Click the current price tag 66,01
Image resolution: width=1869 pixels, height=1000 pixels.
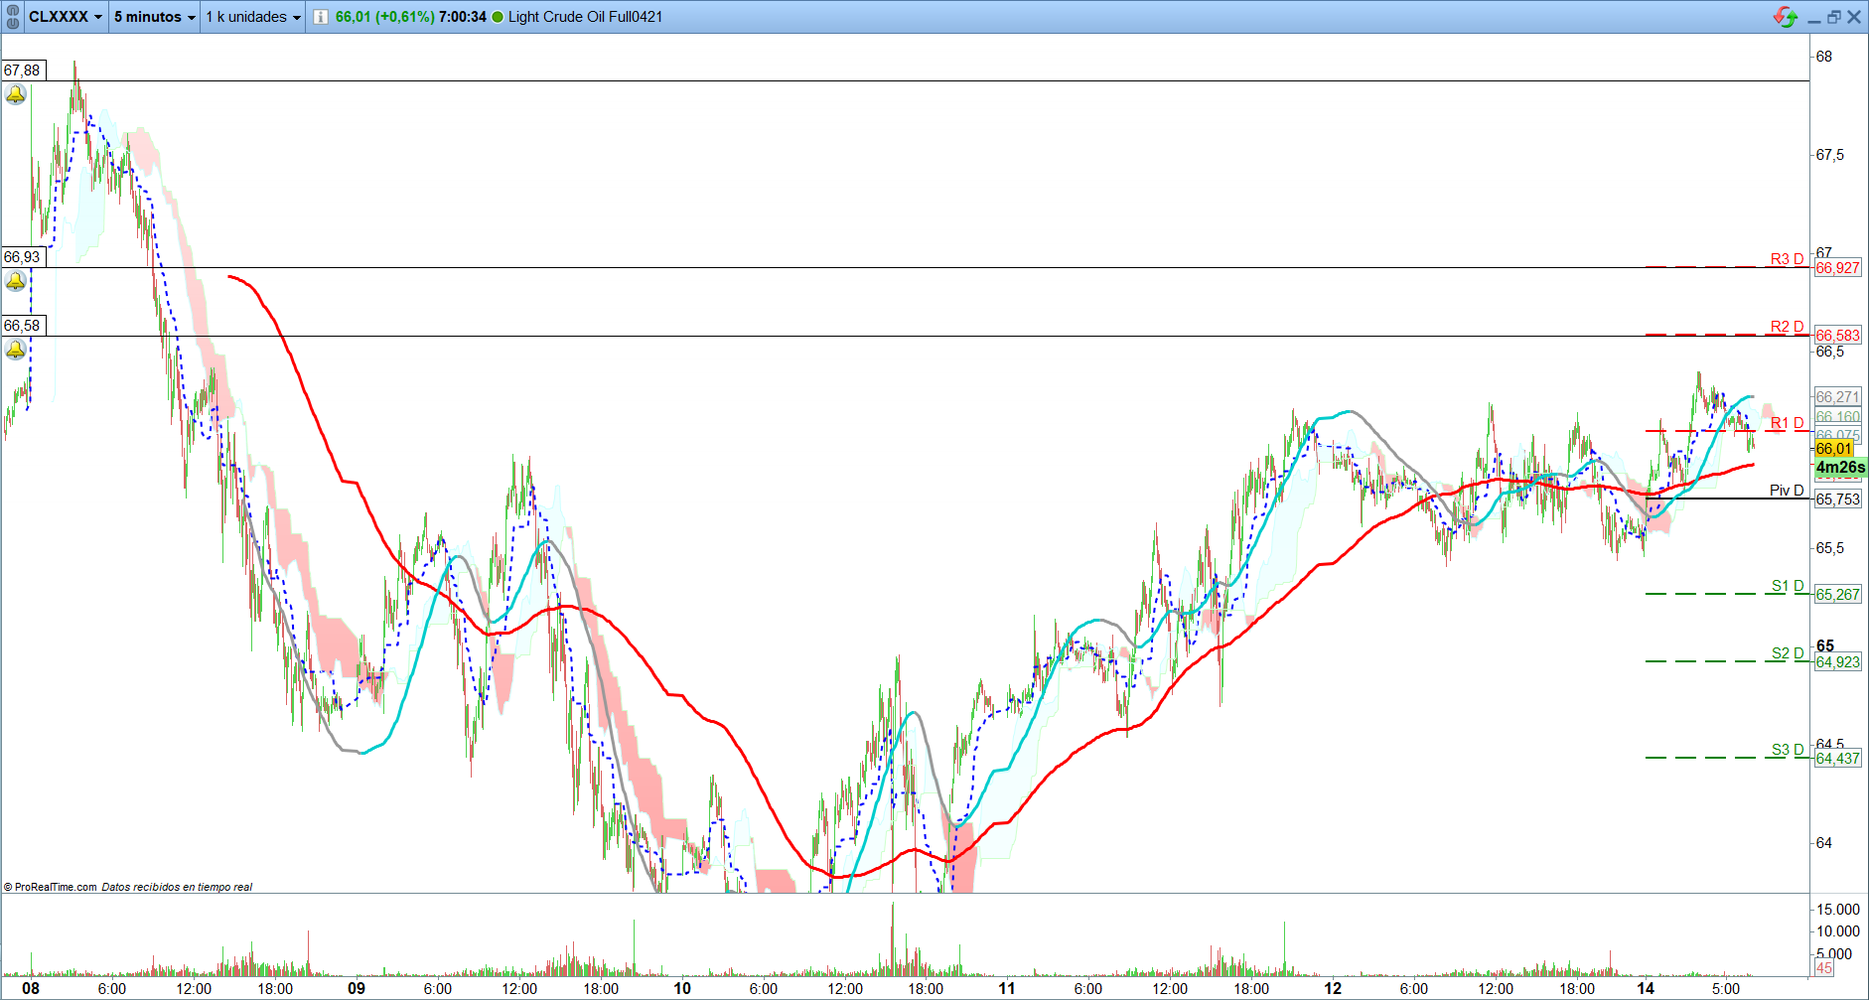[1834, 449]
